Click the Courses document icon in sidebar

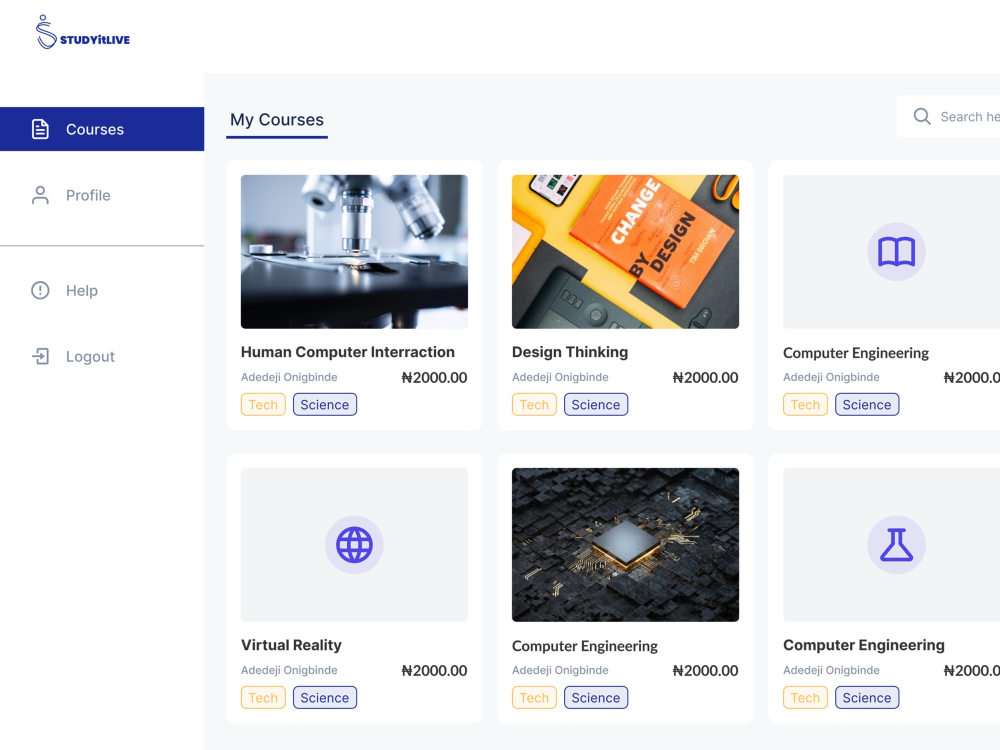pyautogui.click(x=40, y=129)
